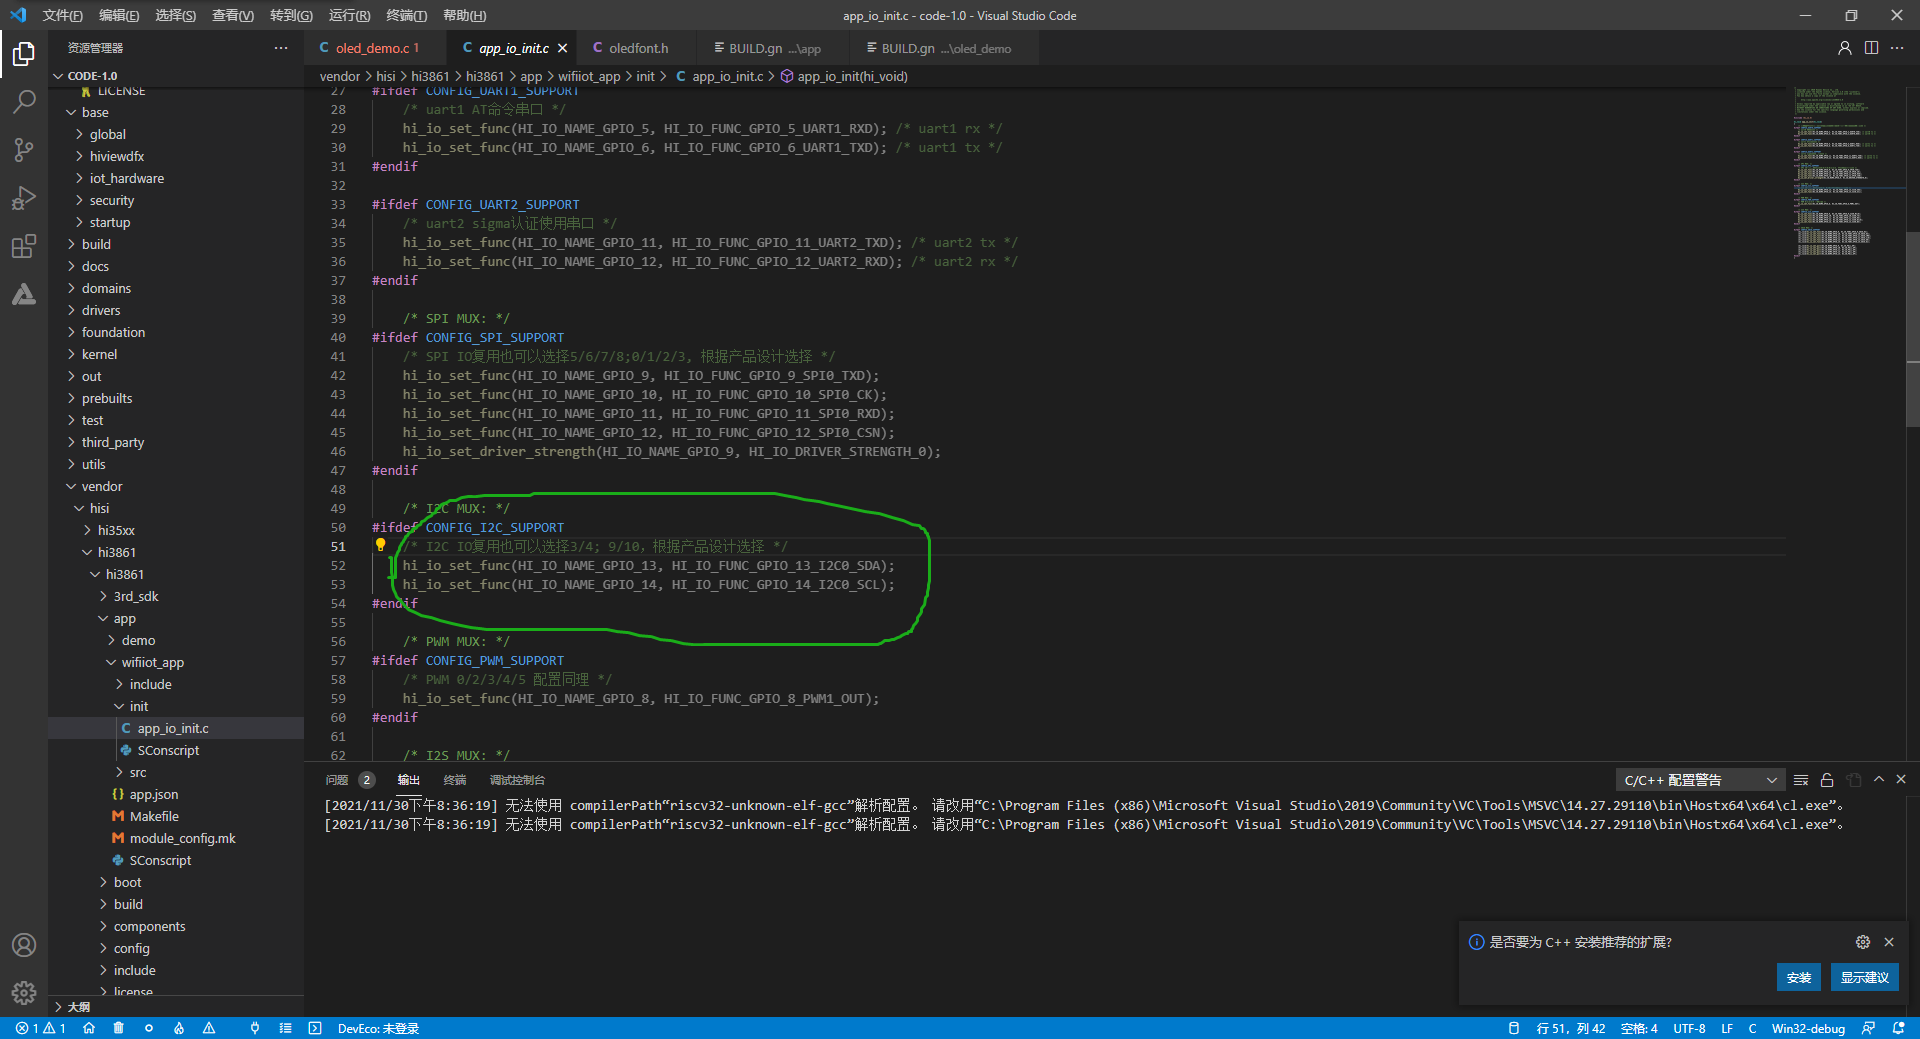This screenshot has height=1039, width=1920.
Task: Switch to the oledfont.h tab
Action: click(x=638, y=48)
